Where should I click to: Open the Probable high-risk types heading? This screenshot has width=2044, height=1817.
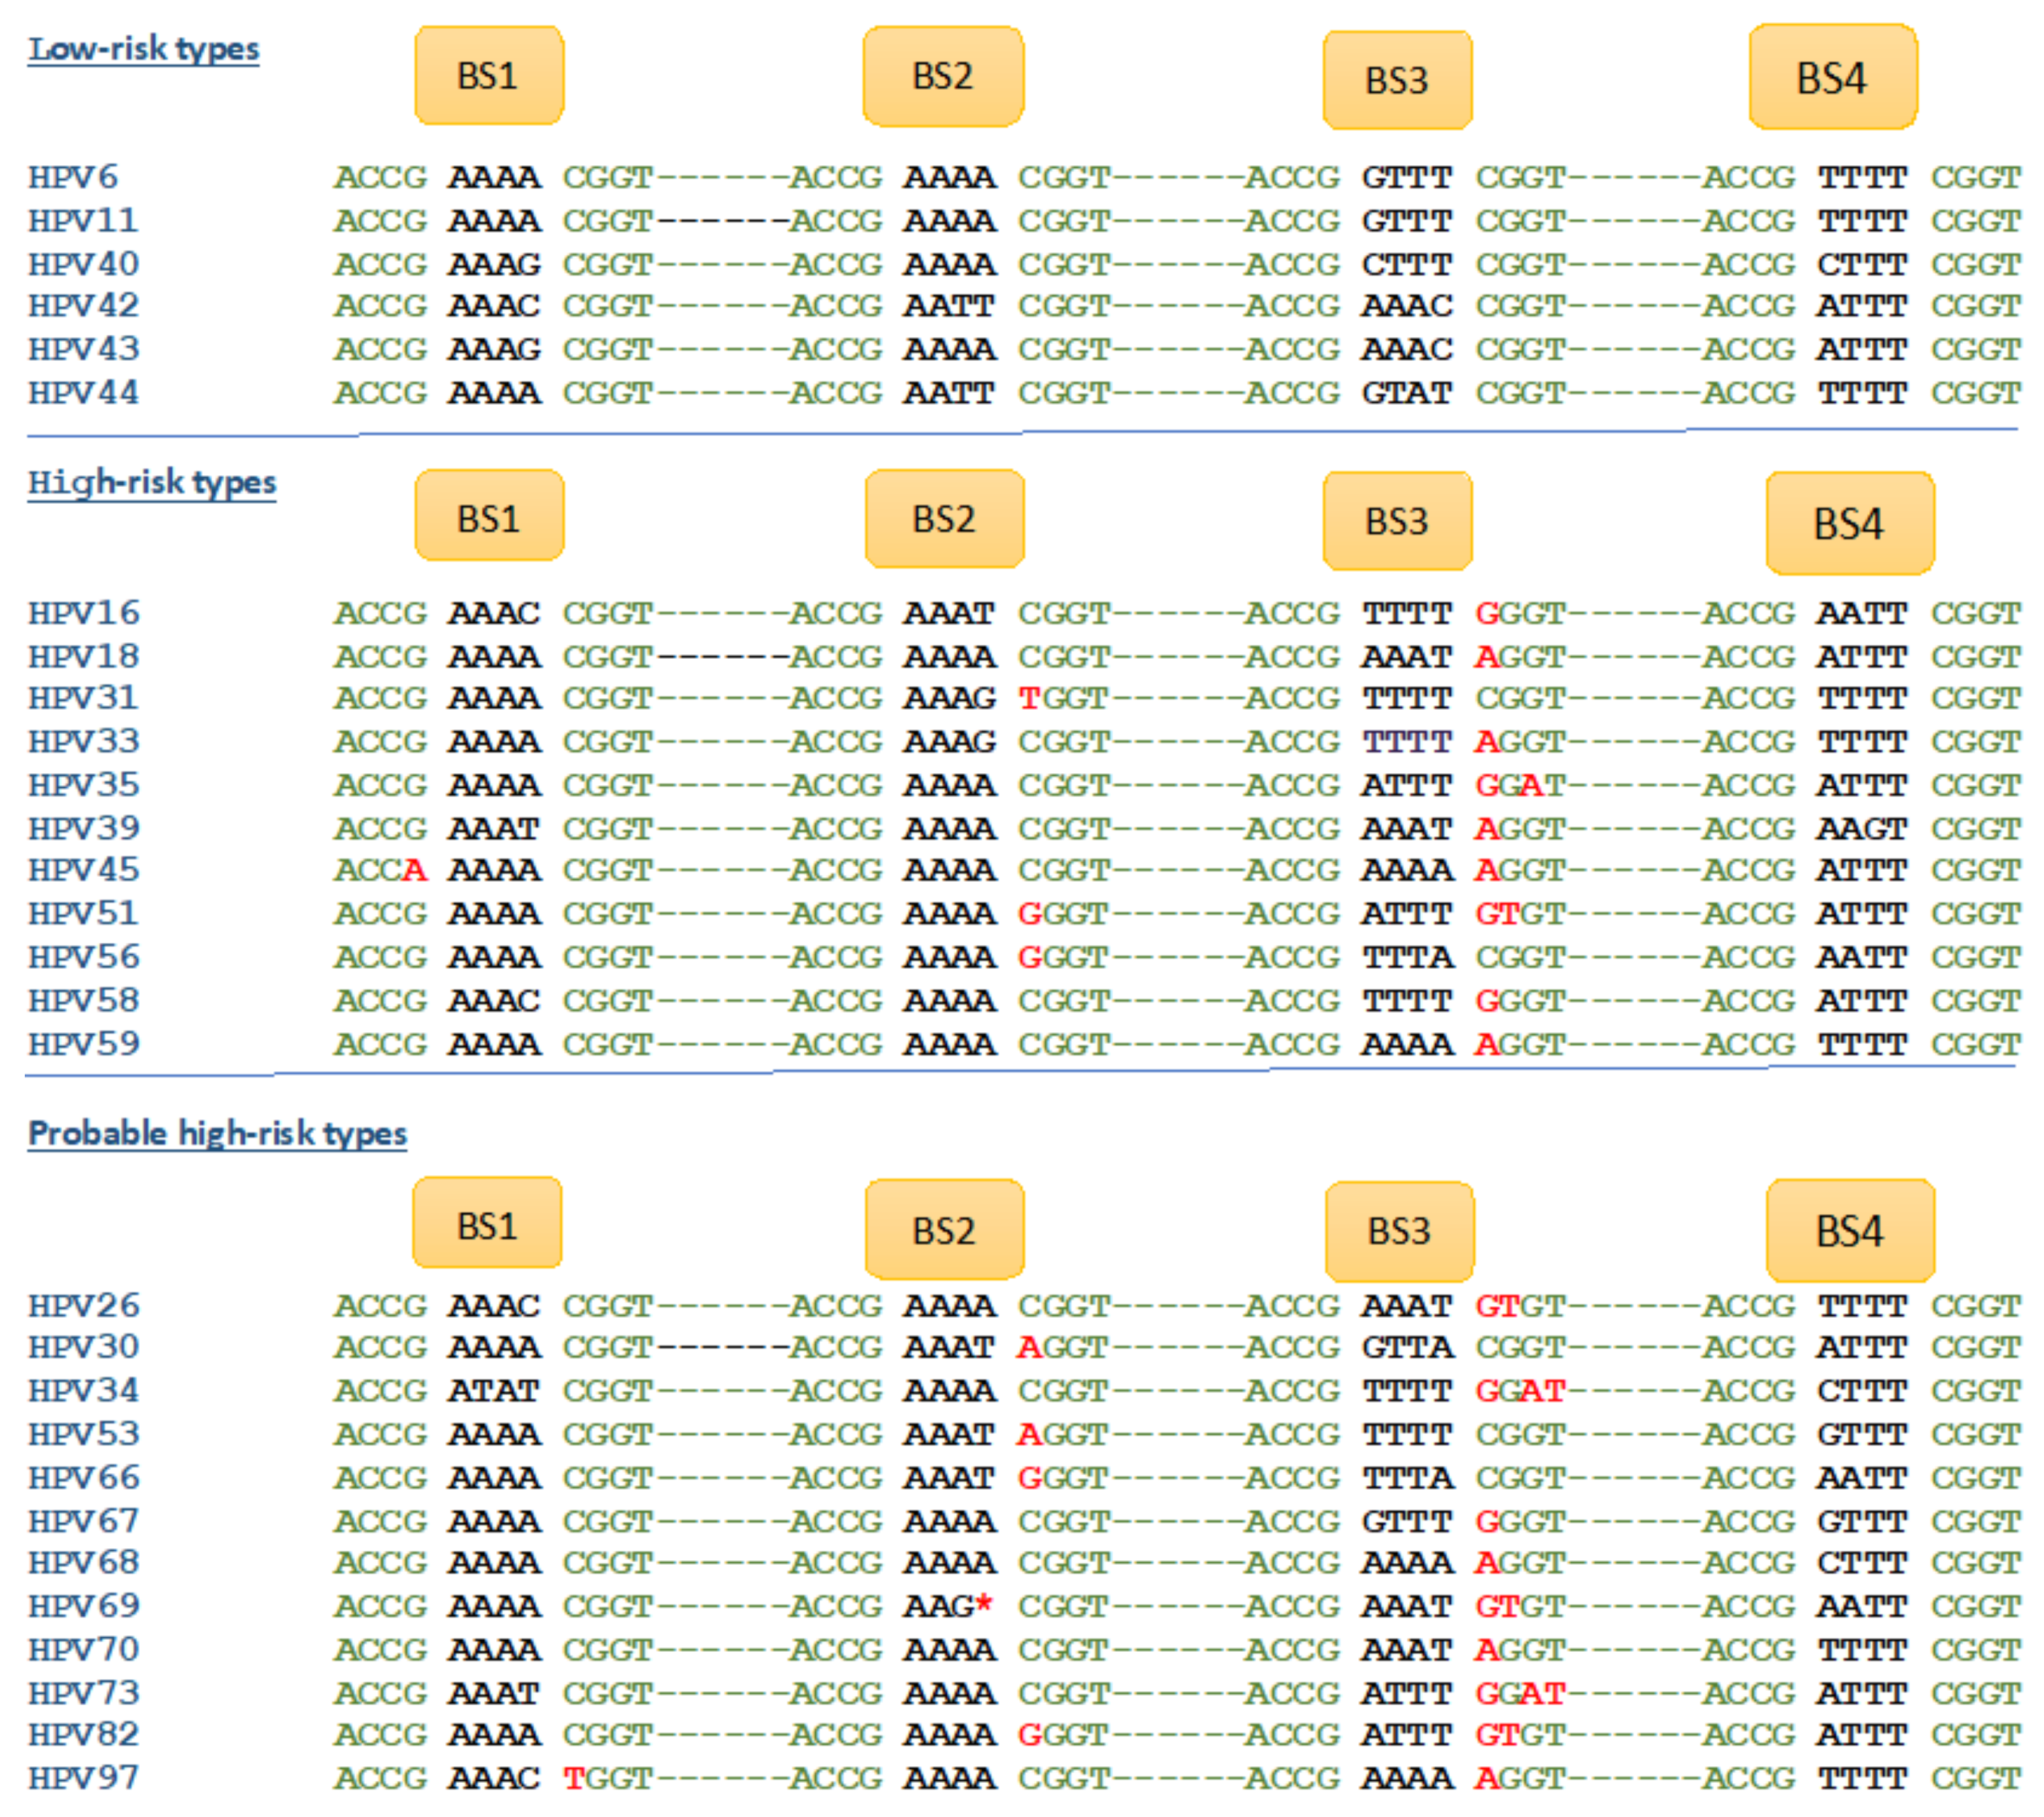click(217, 1134)
